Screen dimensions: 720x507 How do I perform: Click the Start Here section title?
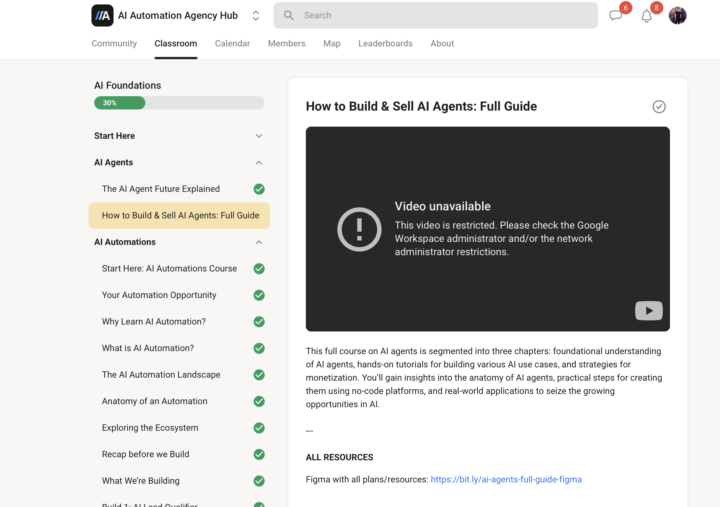[114, 136]
